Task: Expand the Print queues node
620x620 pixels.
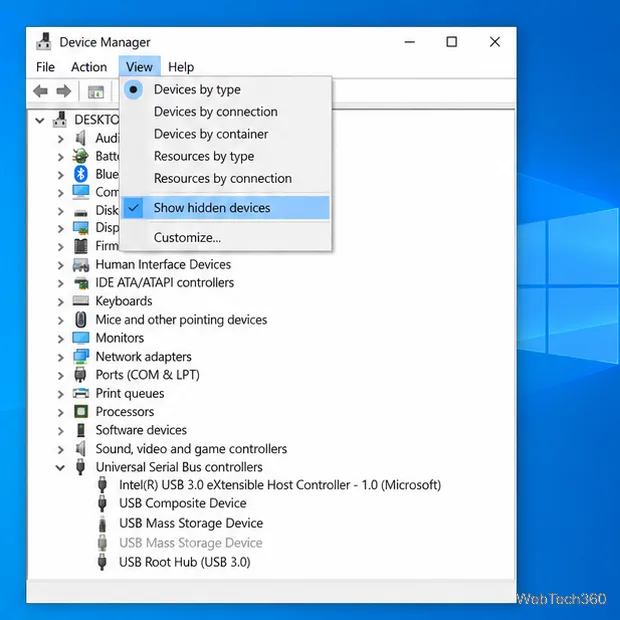Action: (60, 394)
